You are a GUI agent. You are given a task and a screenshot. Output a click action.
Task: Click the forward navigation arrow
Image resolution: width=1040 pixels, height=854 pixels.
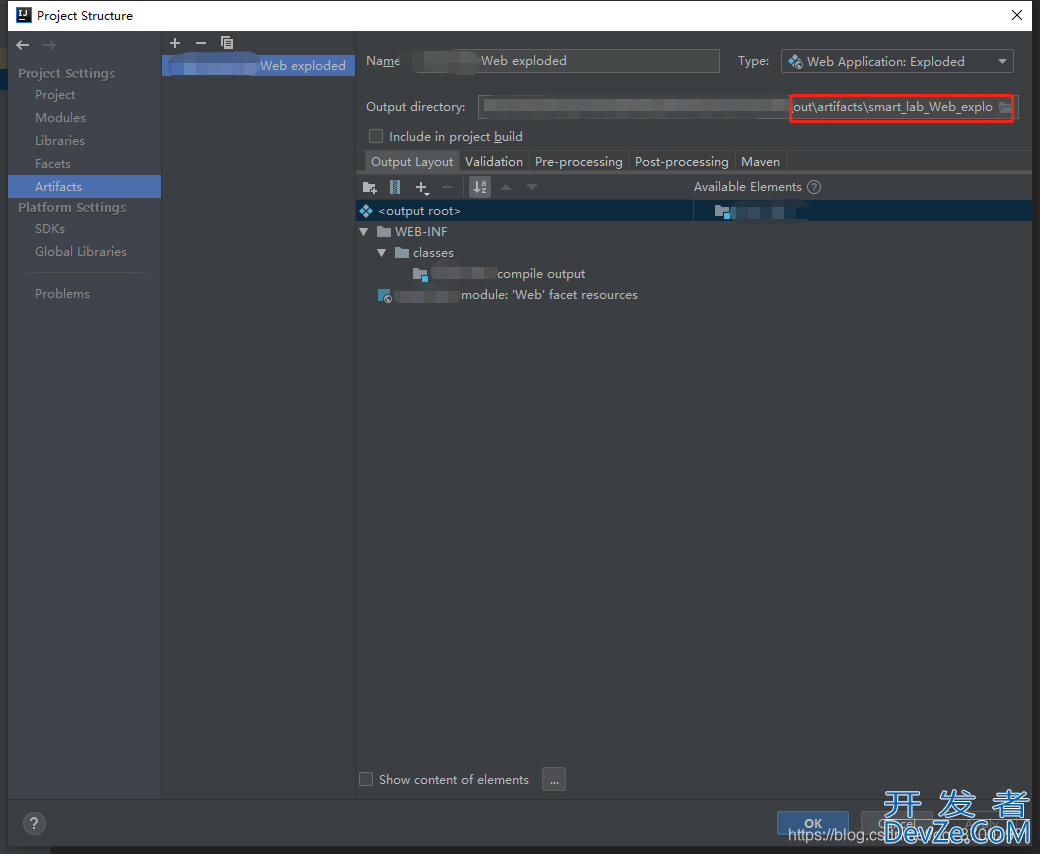point(49,45)
